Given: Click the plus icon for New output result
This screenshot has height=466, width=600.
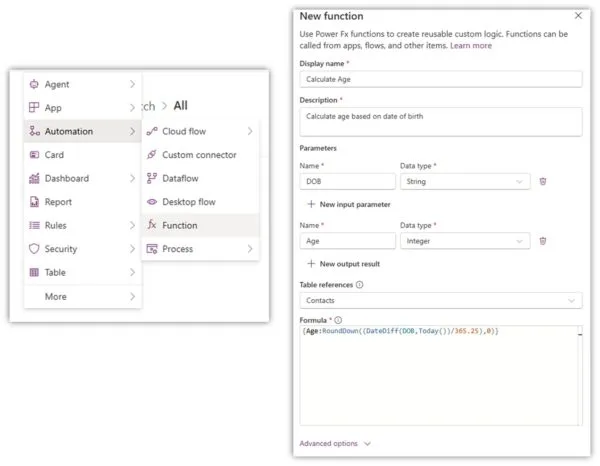Looking at the screenshot, I should 311,264.
